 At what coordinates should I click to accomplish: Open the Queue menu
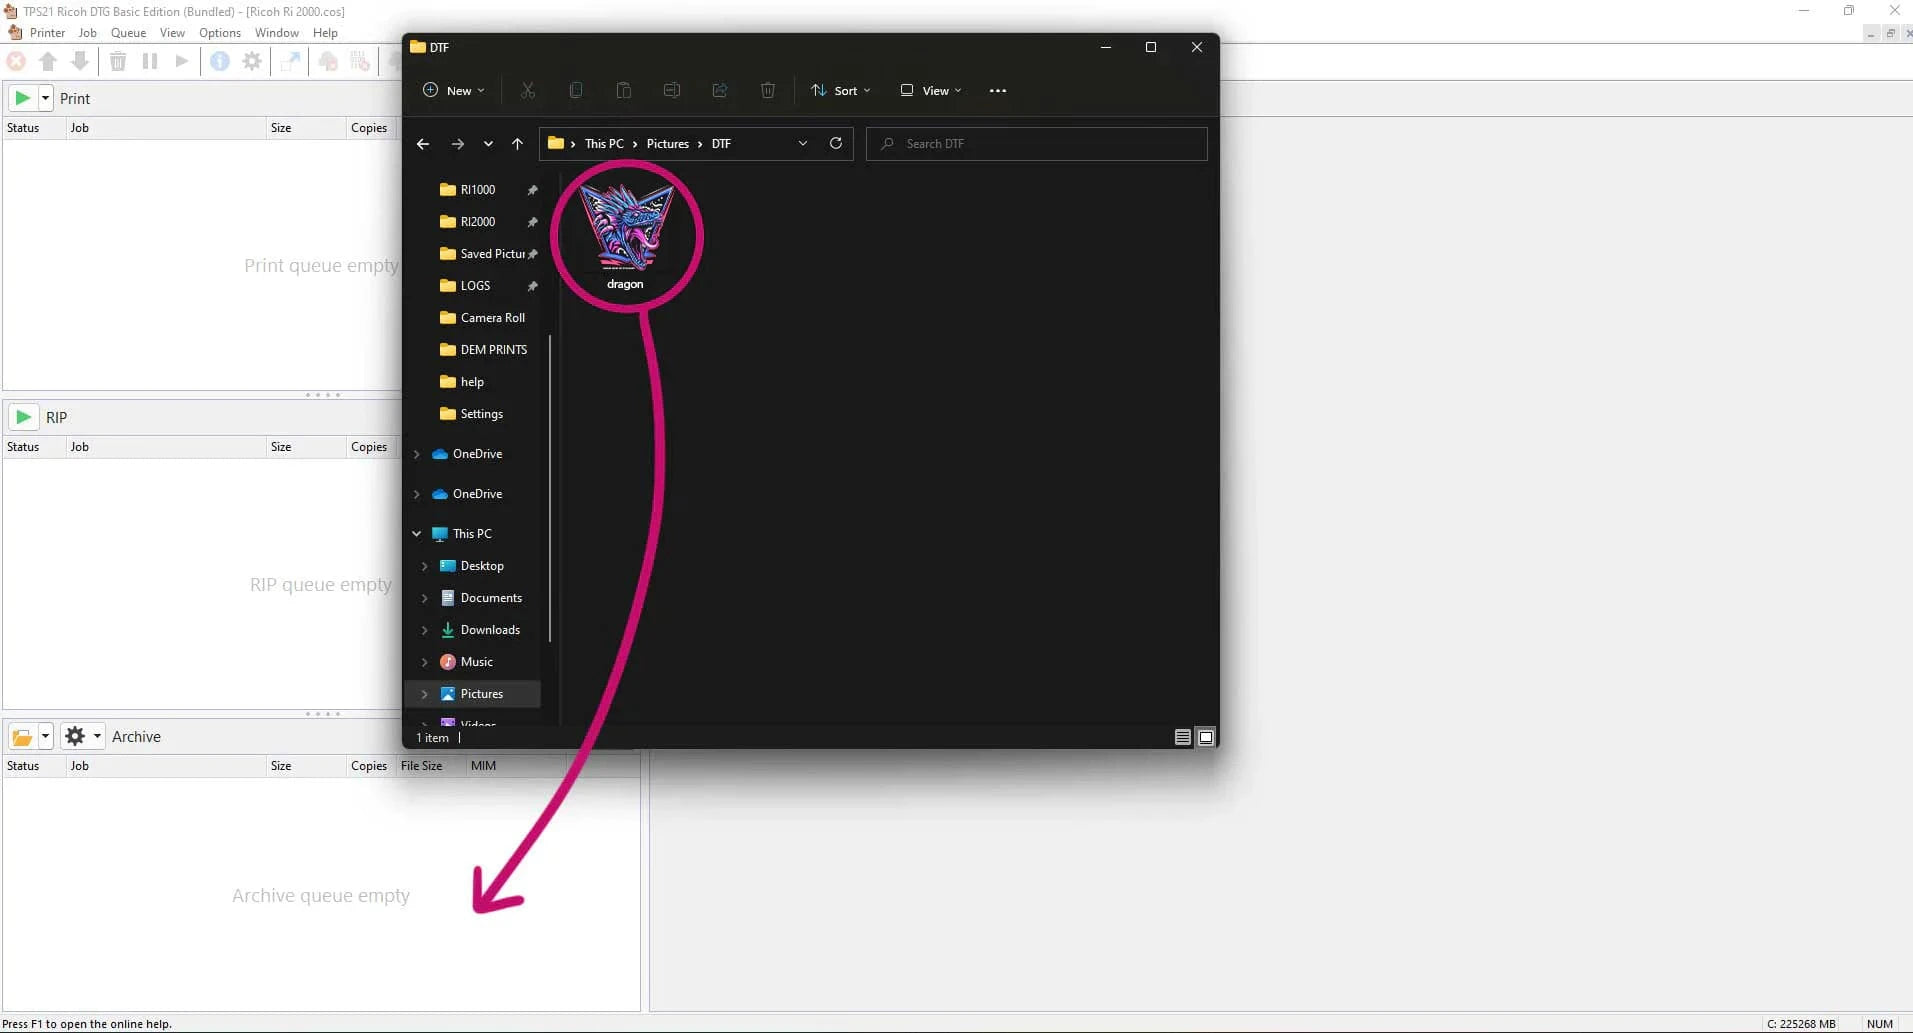128,33
